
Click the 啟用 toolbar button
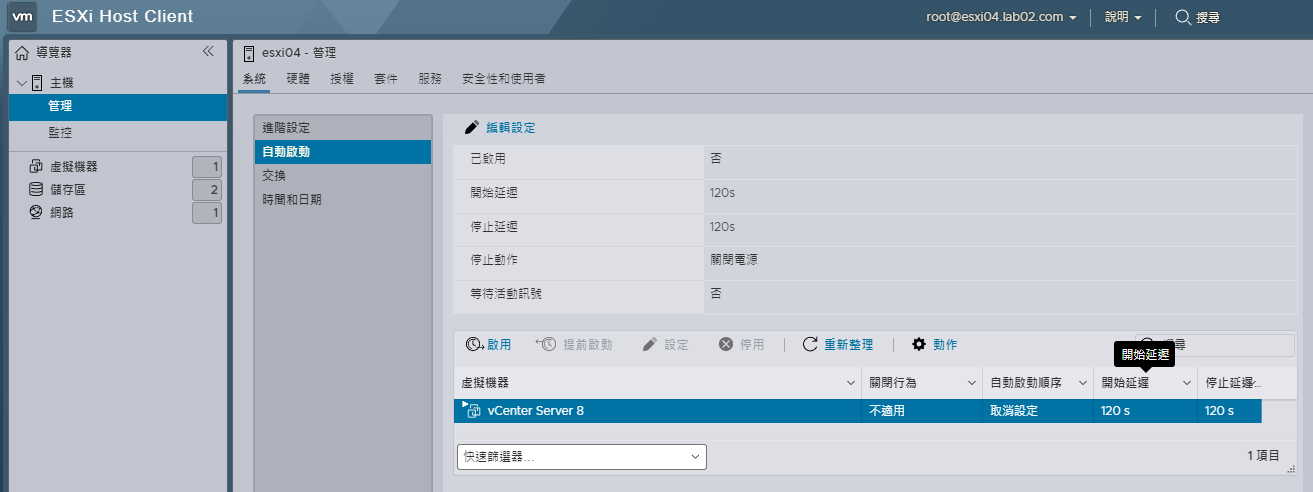488,344
